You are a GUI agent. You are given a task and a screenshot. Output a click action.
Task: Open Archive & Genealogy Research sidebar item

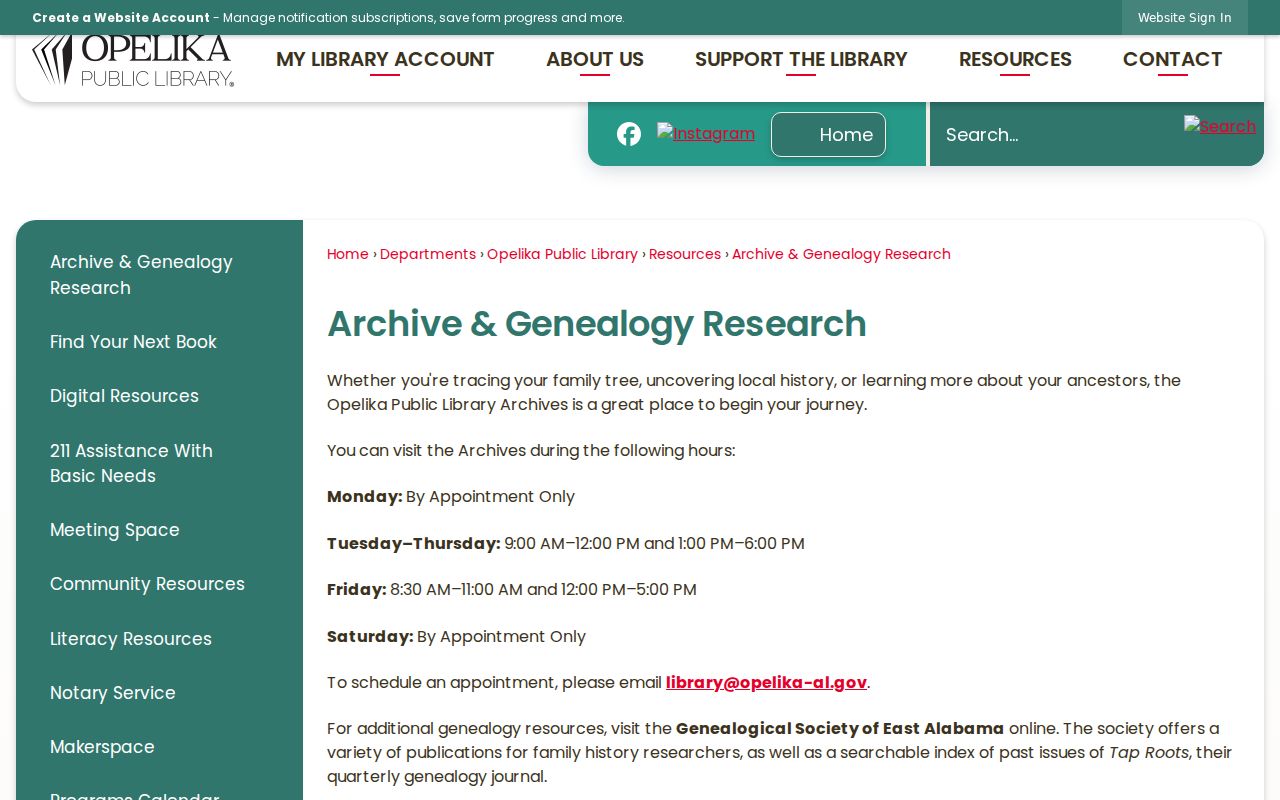pos(159,275)
